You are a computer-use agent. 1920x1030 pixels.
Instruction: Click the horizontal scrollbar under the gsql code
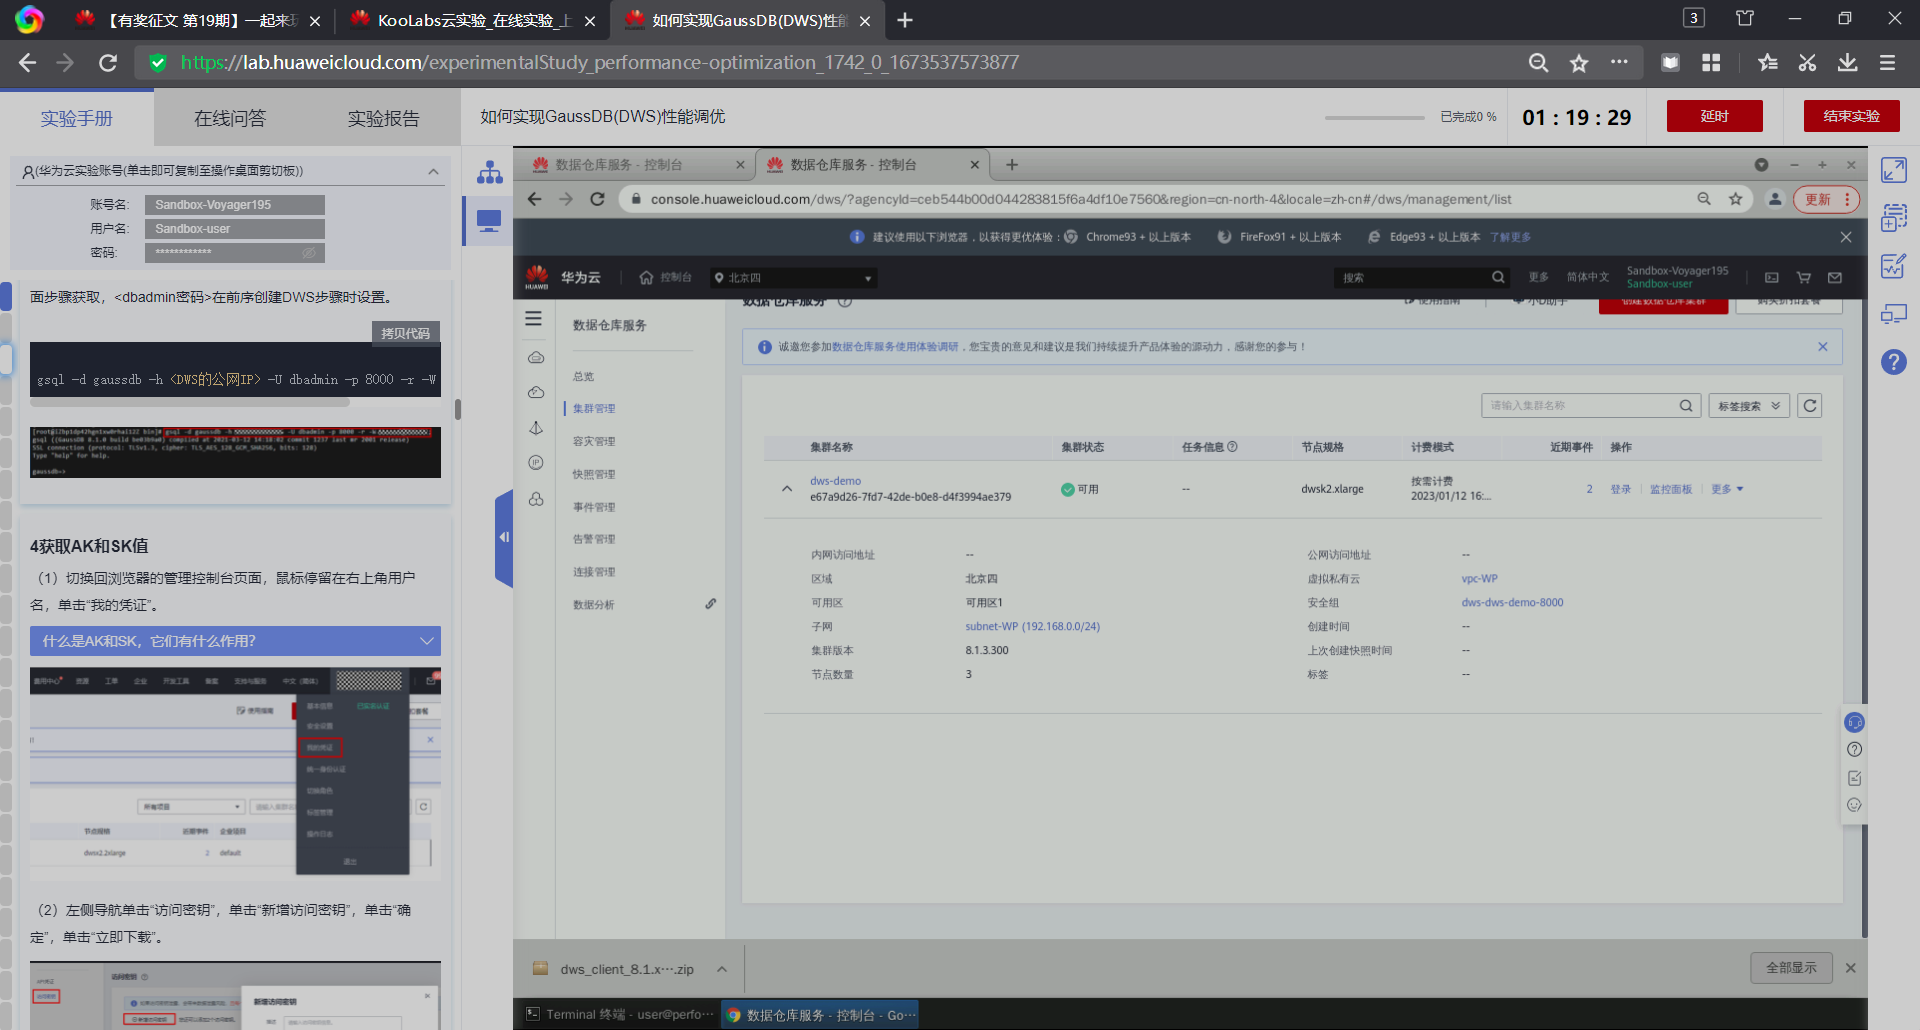tap(190, 402)
